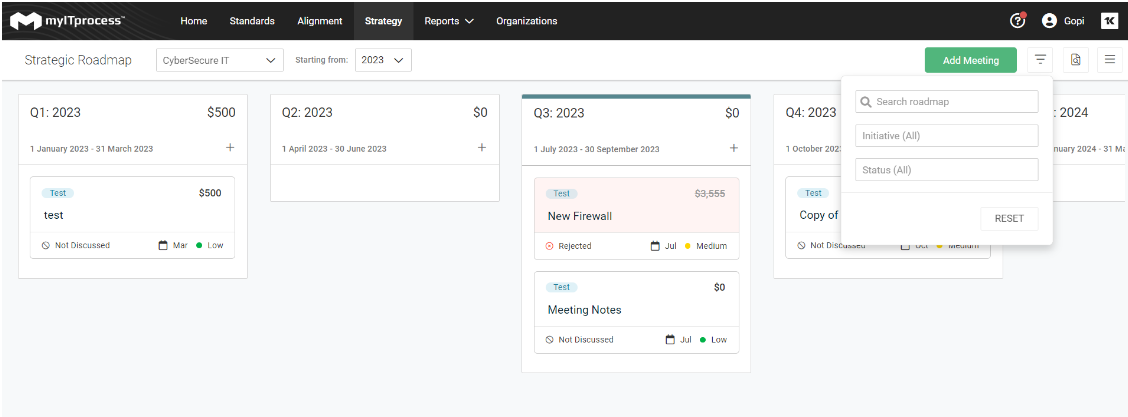Click the Add Meeting button
The image size is (1128, 417).
click(971, 60)
